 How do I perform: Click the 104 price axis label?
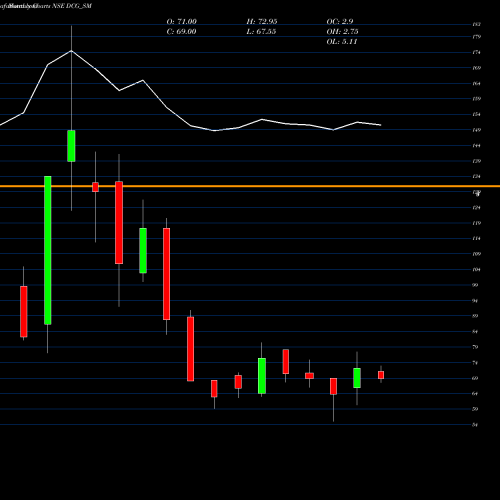[x=477, y=270]
